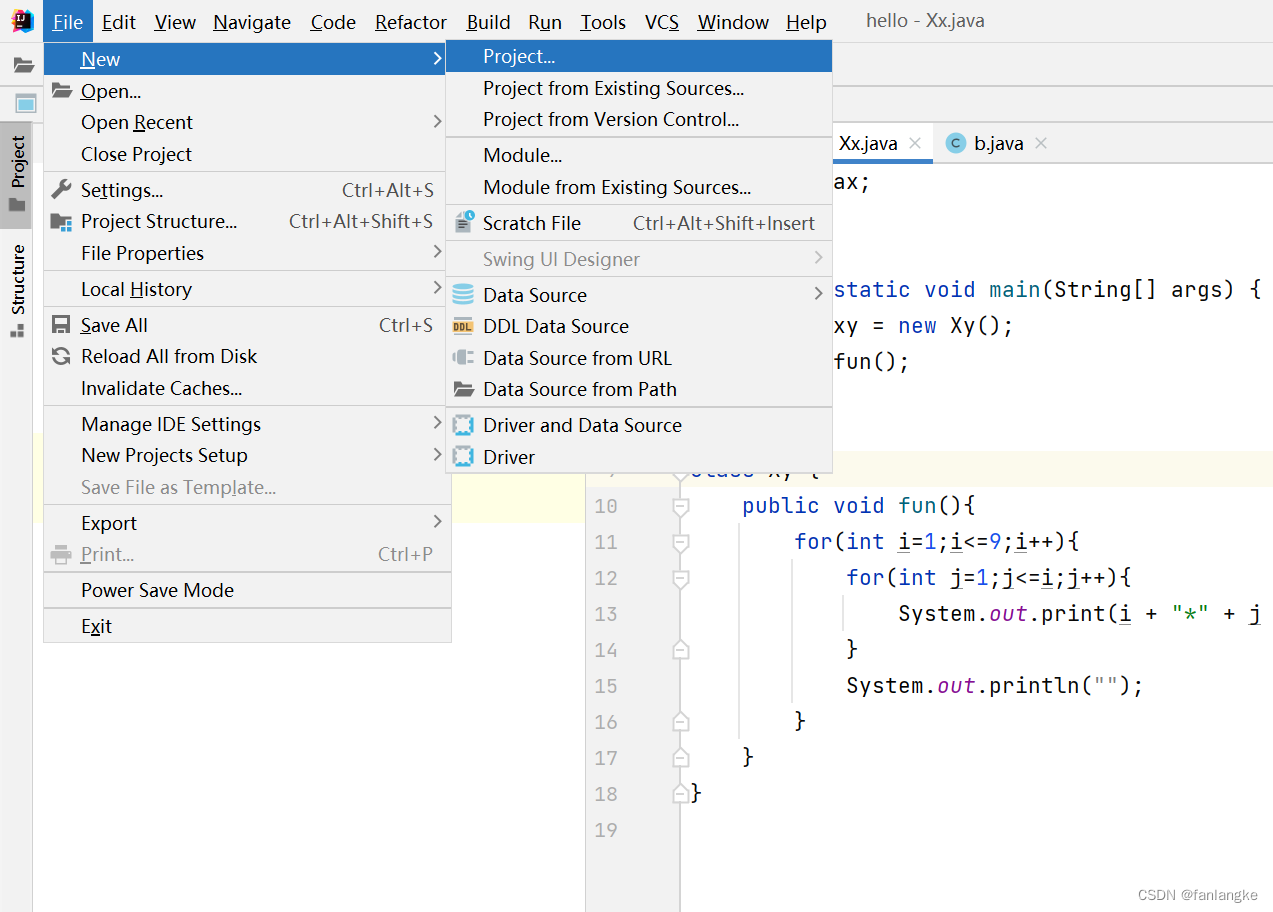The height and width of the screenshot is (912, 1273).
Task: Open the Code menu
Action: pyautogui.click(x=333, y=22)
